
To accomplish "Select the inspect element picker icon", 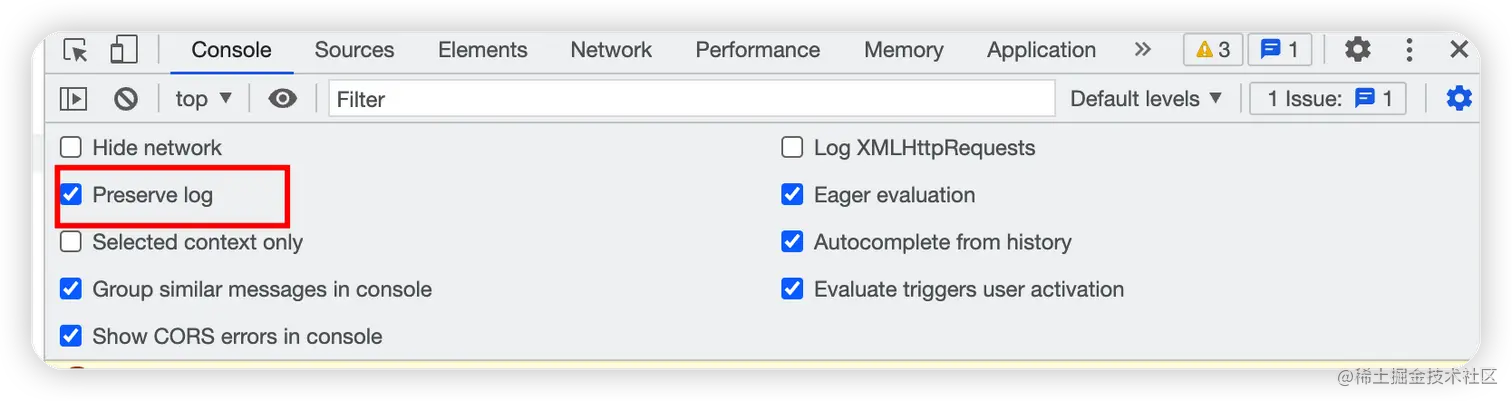I will point(75,50).
